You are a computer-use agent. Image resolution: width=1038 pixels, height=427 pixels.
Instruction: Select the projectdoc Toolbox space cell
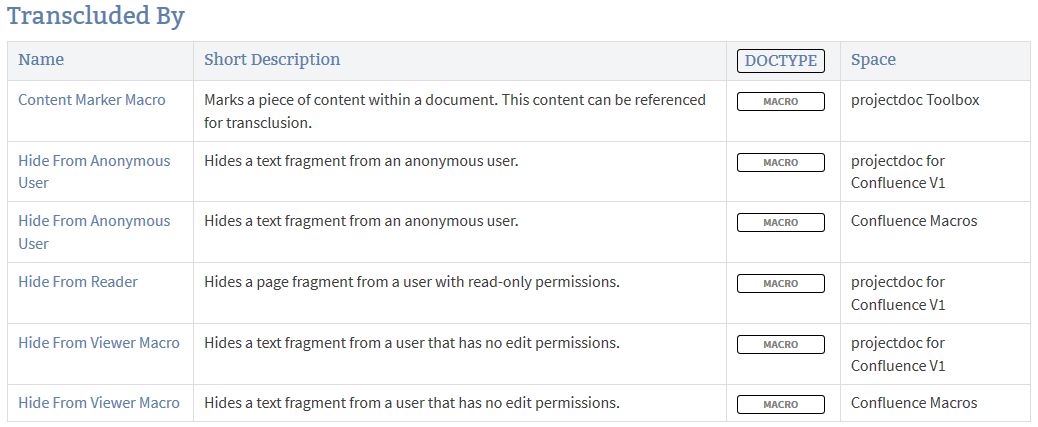coord(915,100)
